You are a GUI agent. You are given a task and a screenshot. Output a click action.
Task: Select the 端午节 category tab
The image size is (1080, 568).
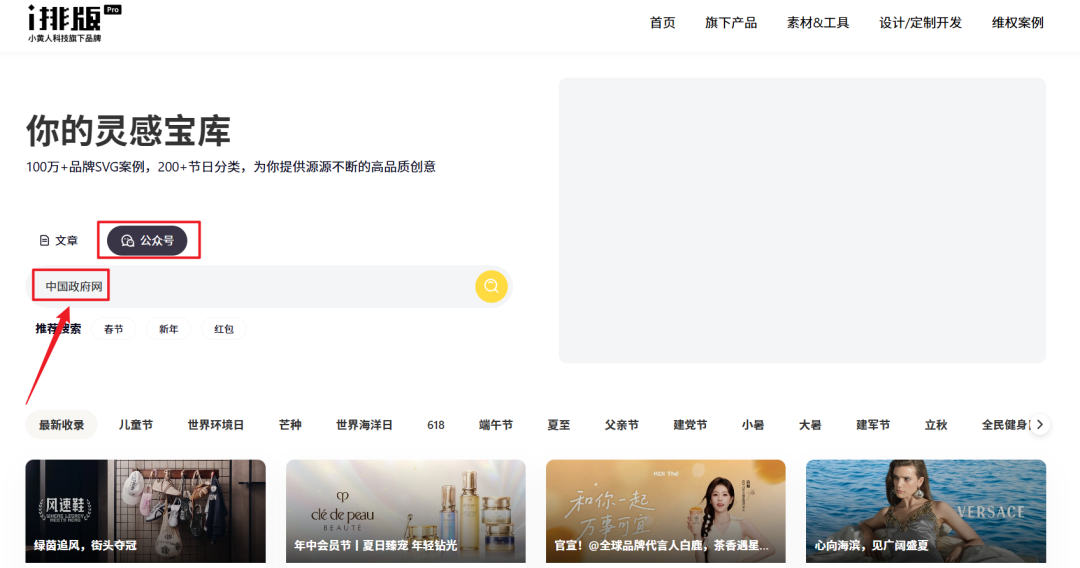pyautogui.click(x=496, y=425)
